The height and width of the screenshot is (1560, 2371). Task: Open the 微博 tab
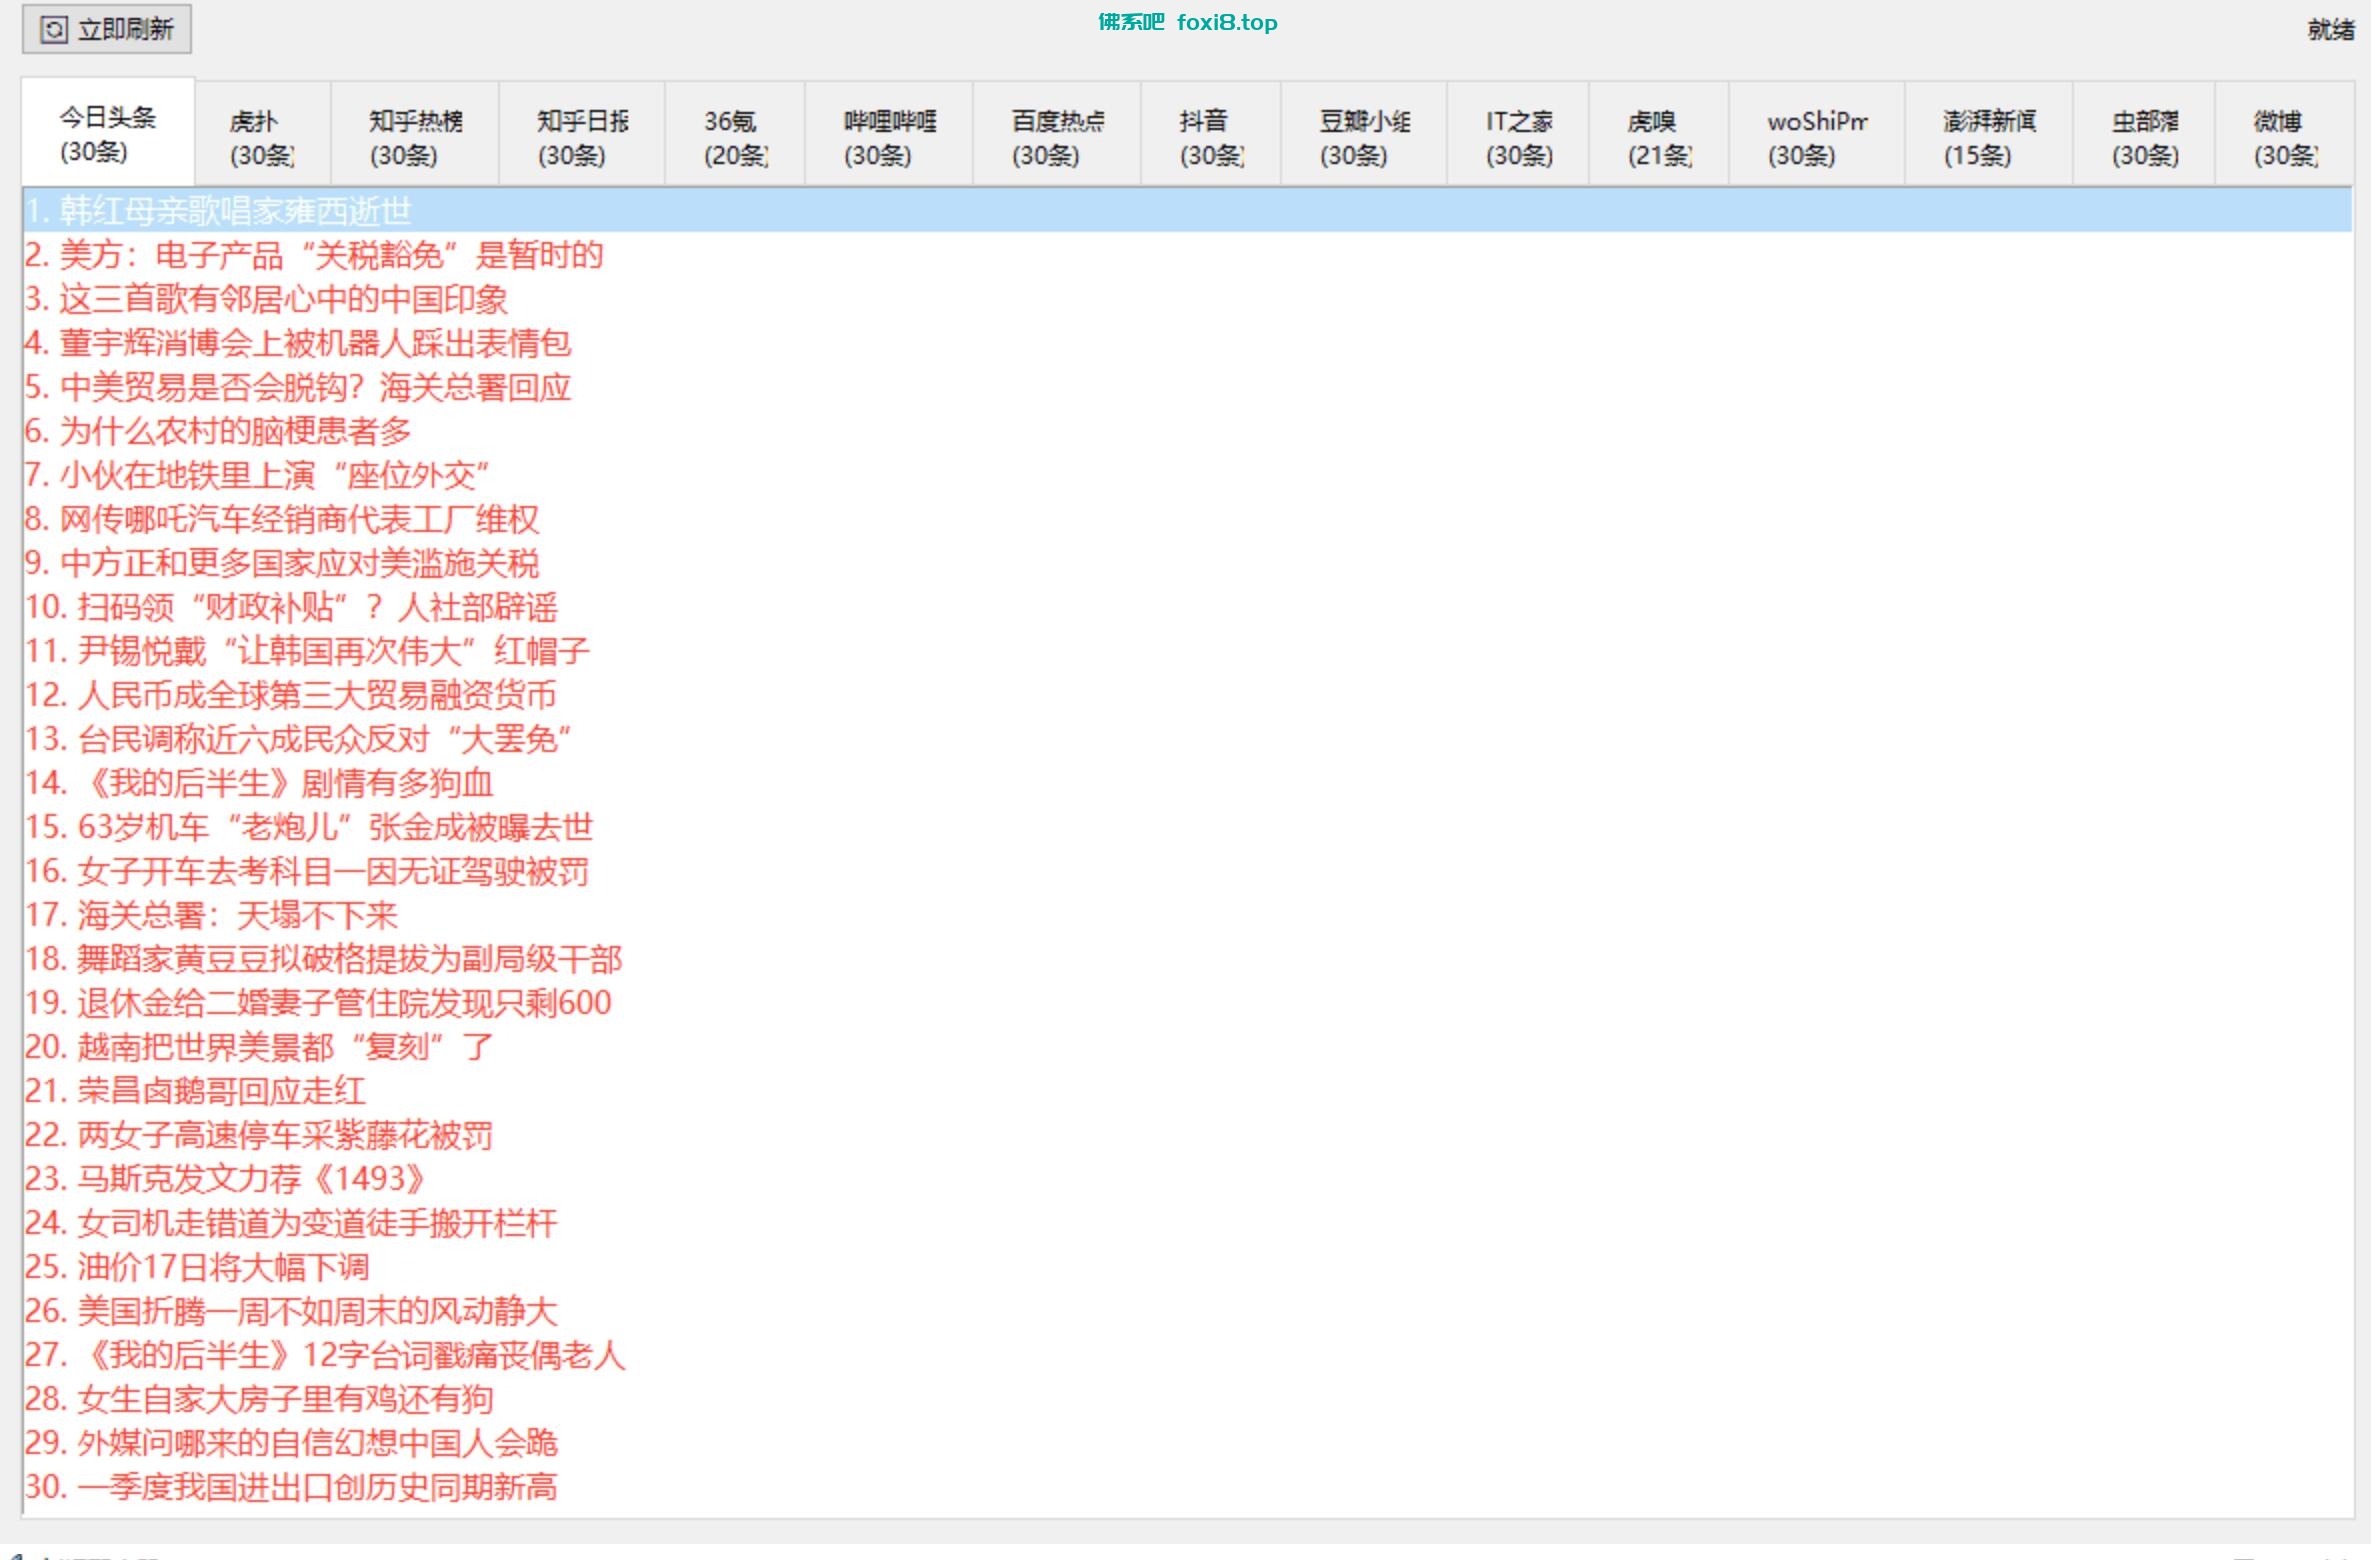coord(2284,137)
